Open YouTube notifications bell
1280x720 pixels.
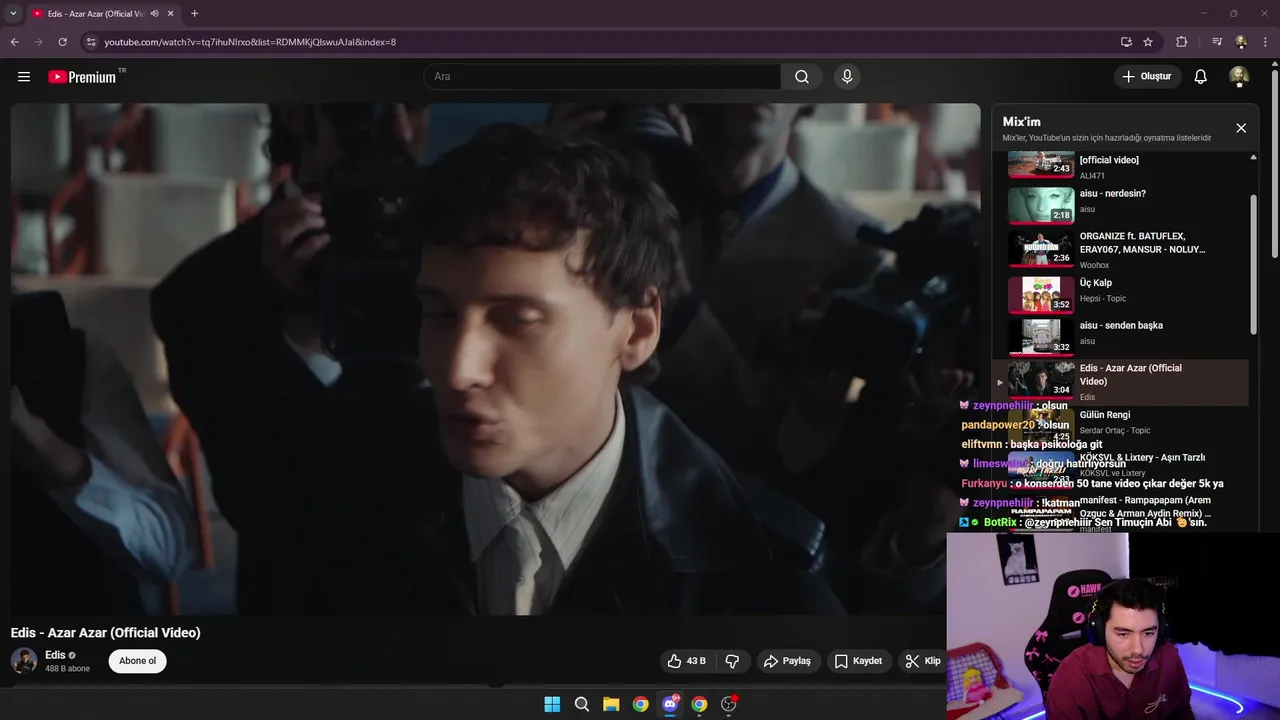(x=1201, y=77)
